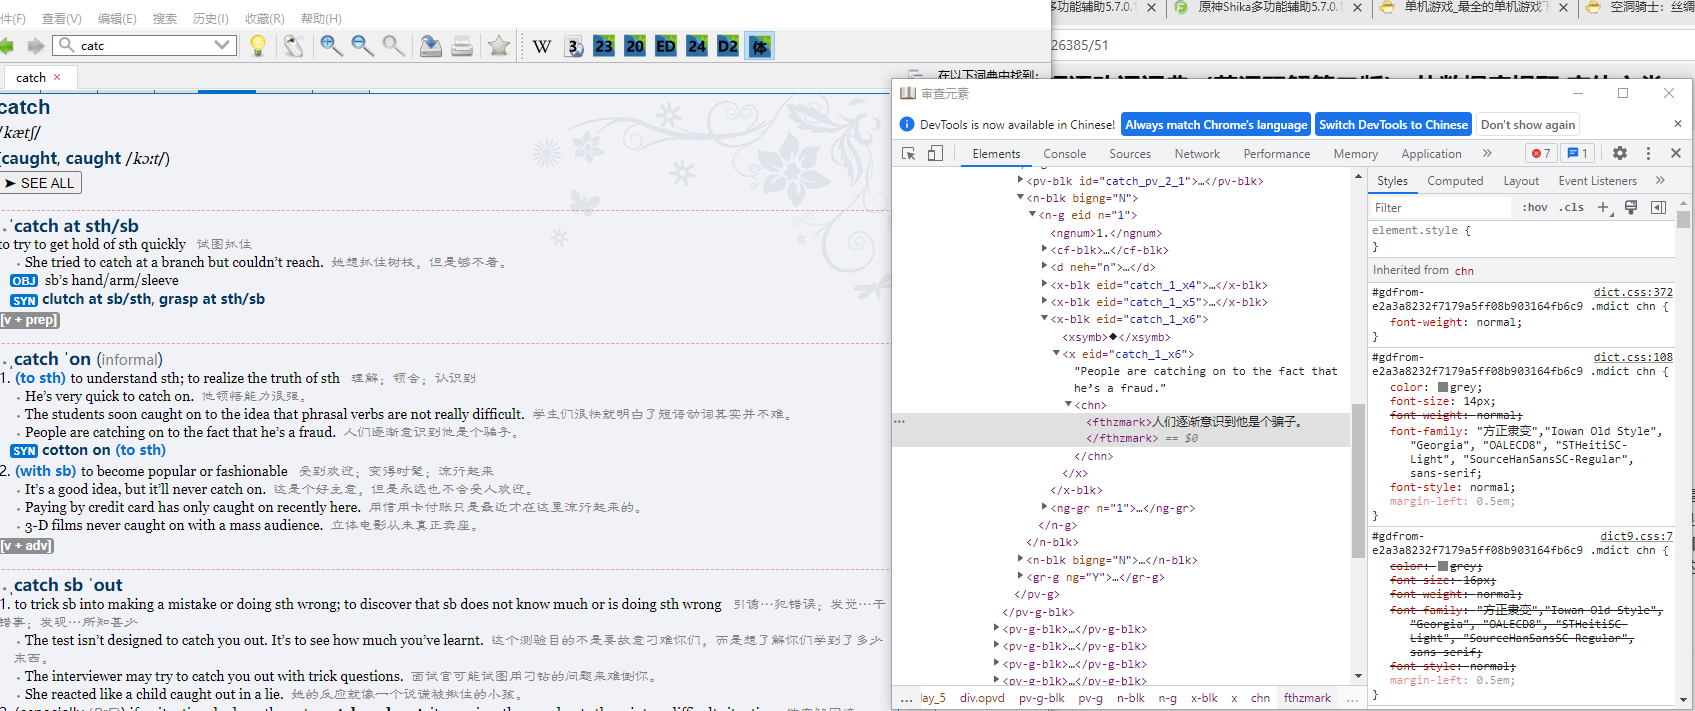This screenshot has height=711, width=1695.
Task: Click the printer icon in toolbar
Action: [x=462, y=46]
